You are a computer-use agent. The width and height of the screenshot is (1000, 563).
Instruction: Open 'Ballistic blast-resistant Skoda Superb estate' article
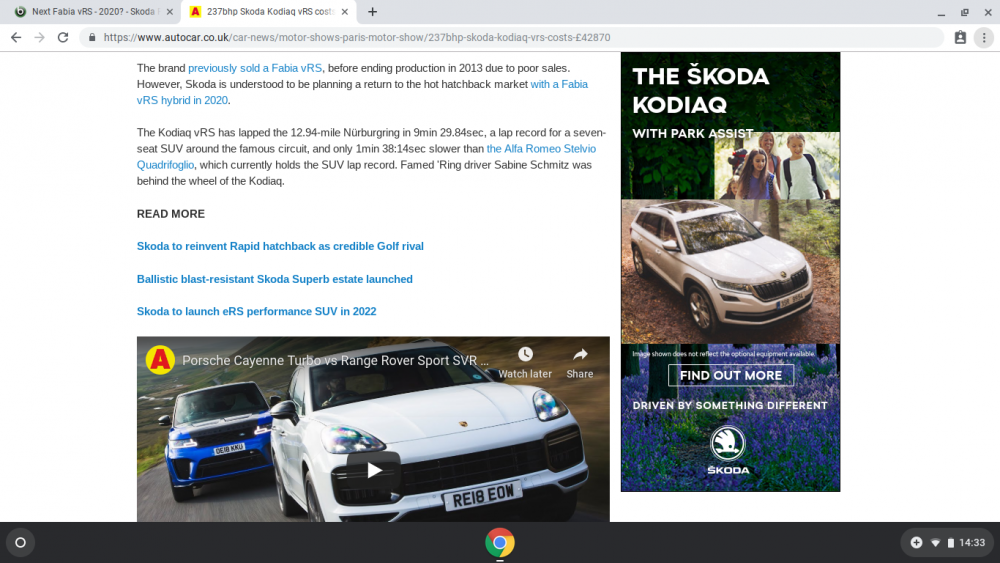[x=275, y=279]
